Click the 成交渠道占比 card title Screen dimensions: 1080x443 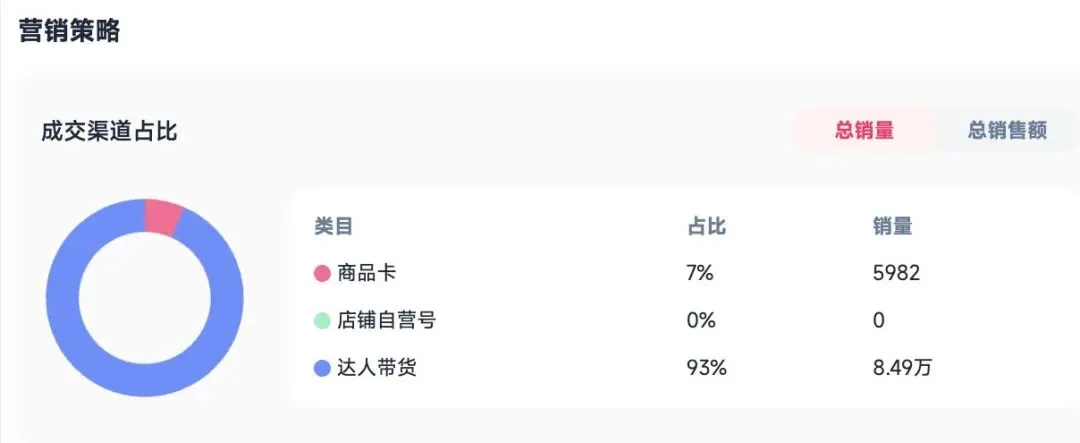109,131
